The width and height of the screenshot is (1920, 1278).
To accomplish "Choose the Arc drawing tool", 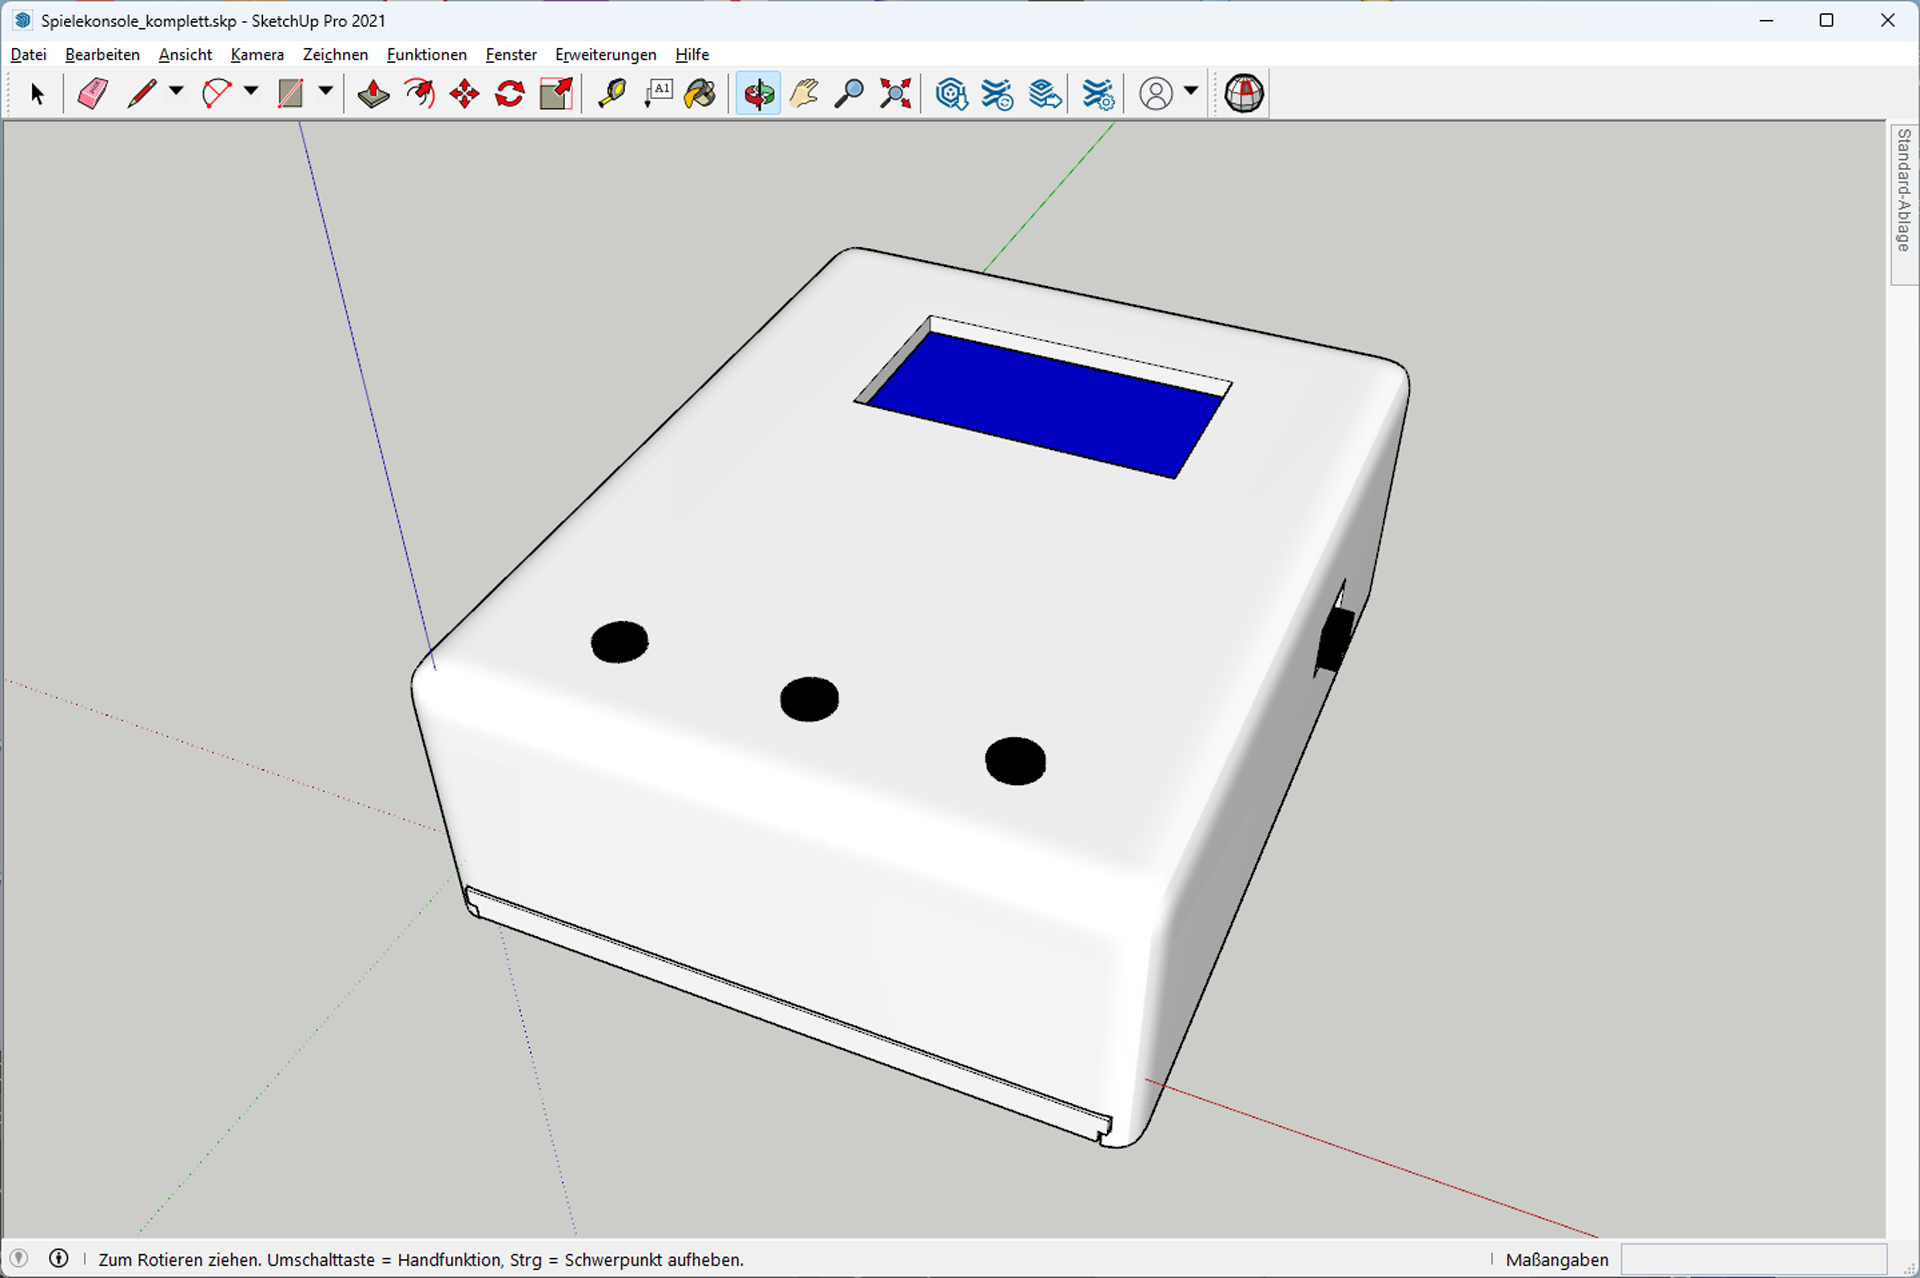I will (216, 94).
